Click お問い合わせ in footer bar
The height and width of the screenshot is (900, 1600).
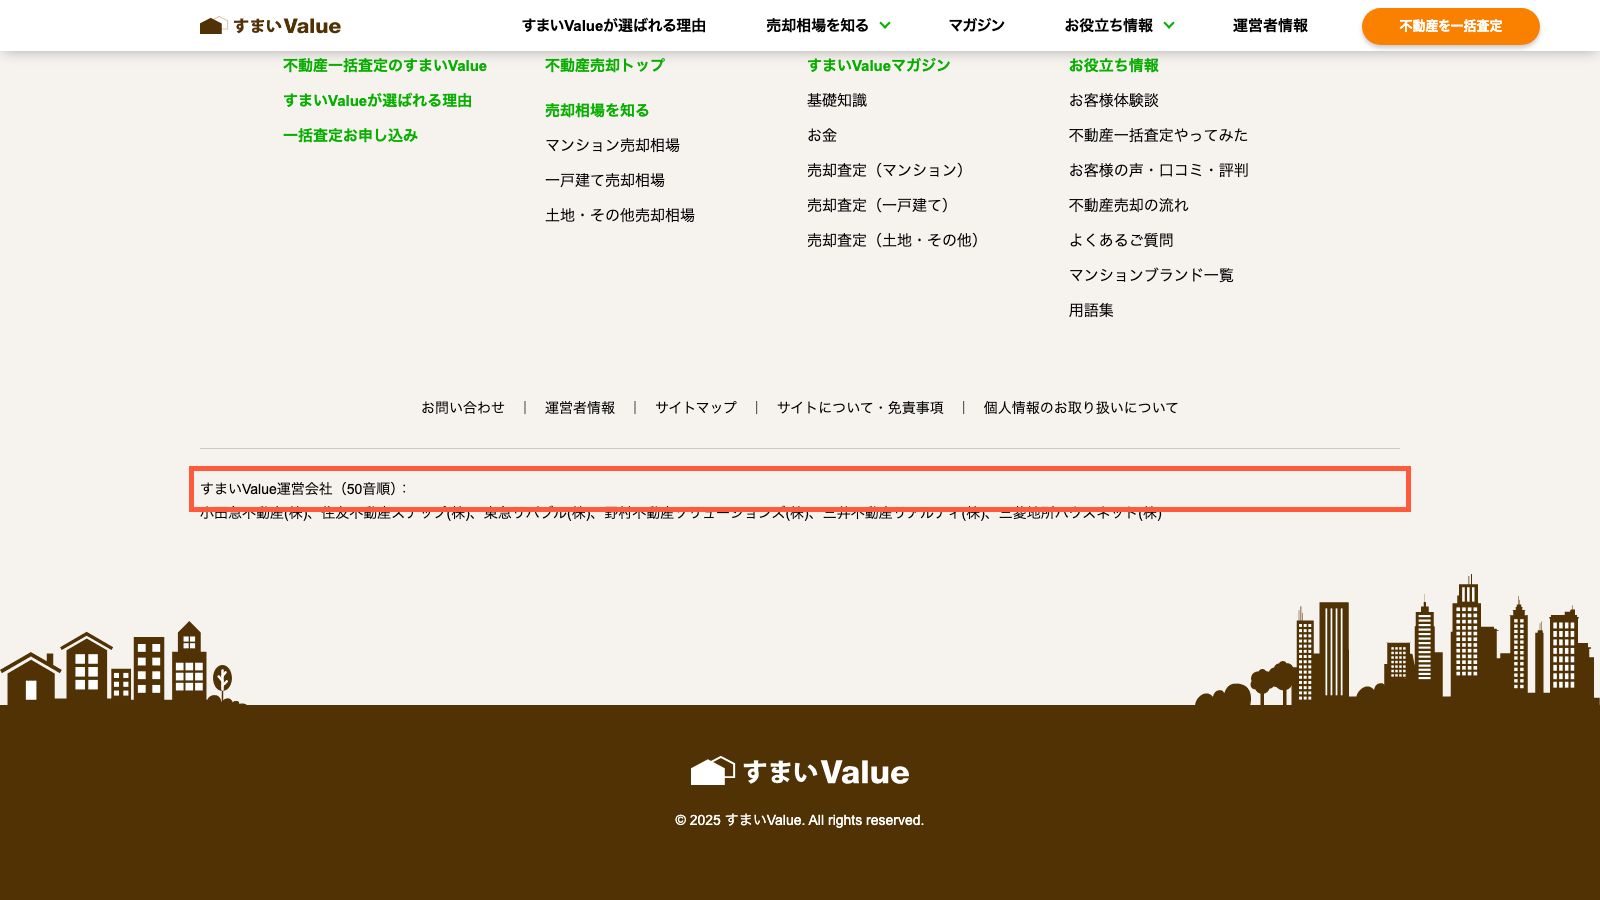coord(462,408)
